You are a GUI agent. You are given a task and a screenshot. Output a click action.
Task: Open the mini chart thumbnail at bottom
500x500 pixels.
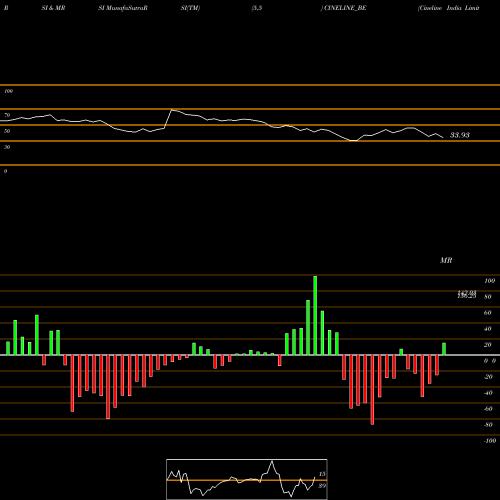[247, 479]
